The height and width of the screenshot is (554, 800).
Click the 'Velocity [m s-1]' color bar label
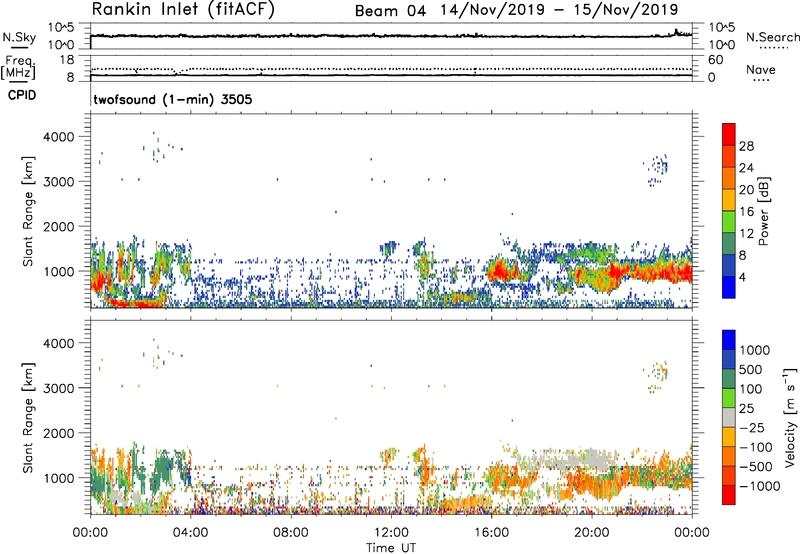[790, 417]
